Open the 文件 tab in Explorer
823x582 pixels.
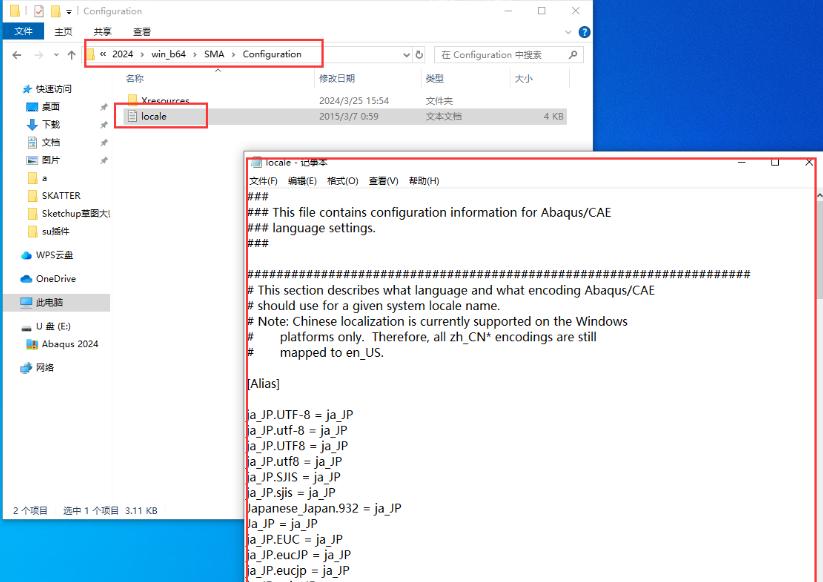[23, 31]
